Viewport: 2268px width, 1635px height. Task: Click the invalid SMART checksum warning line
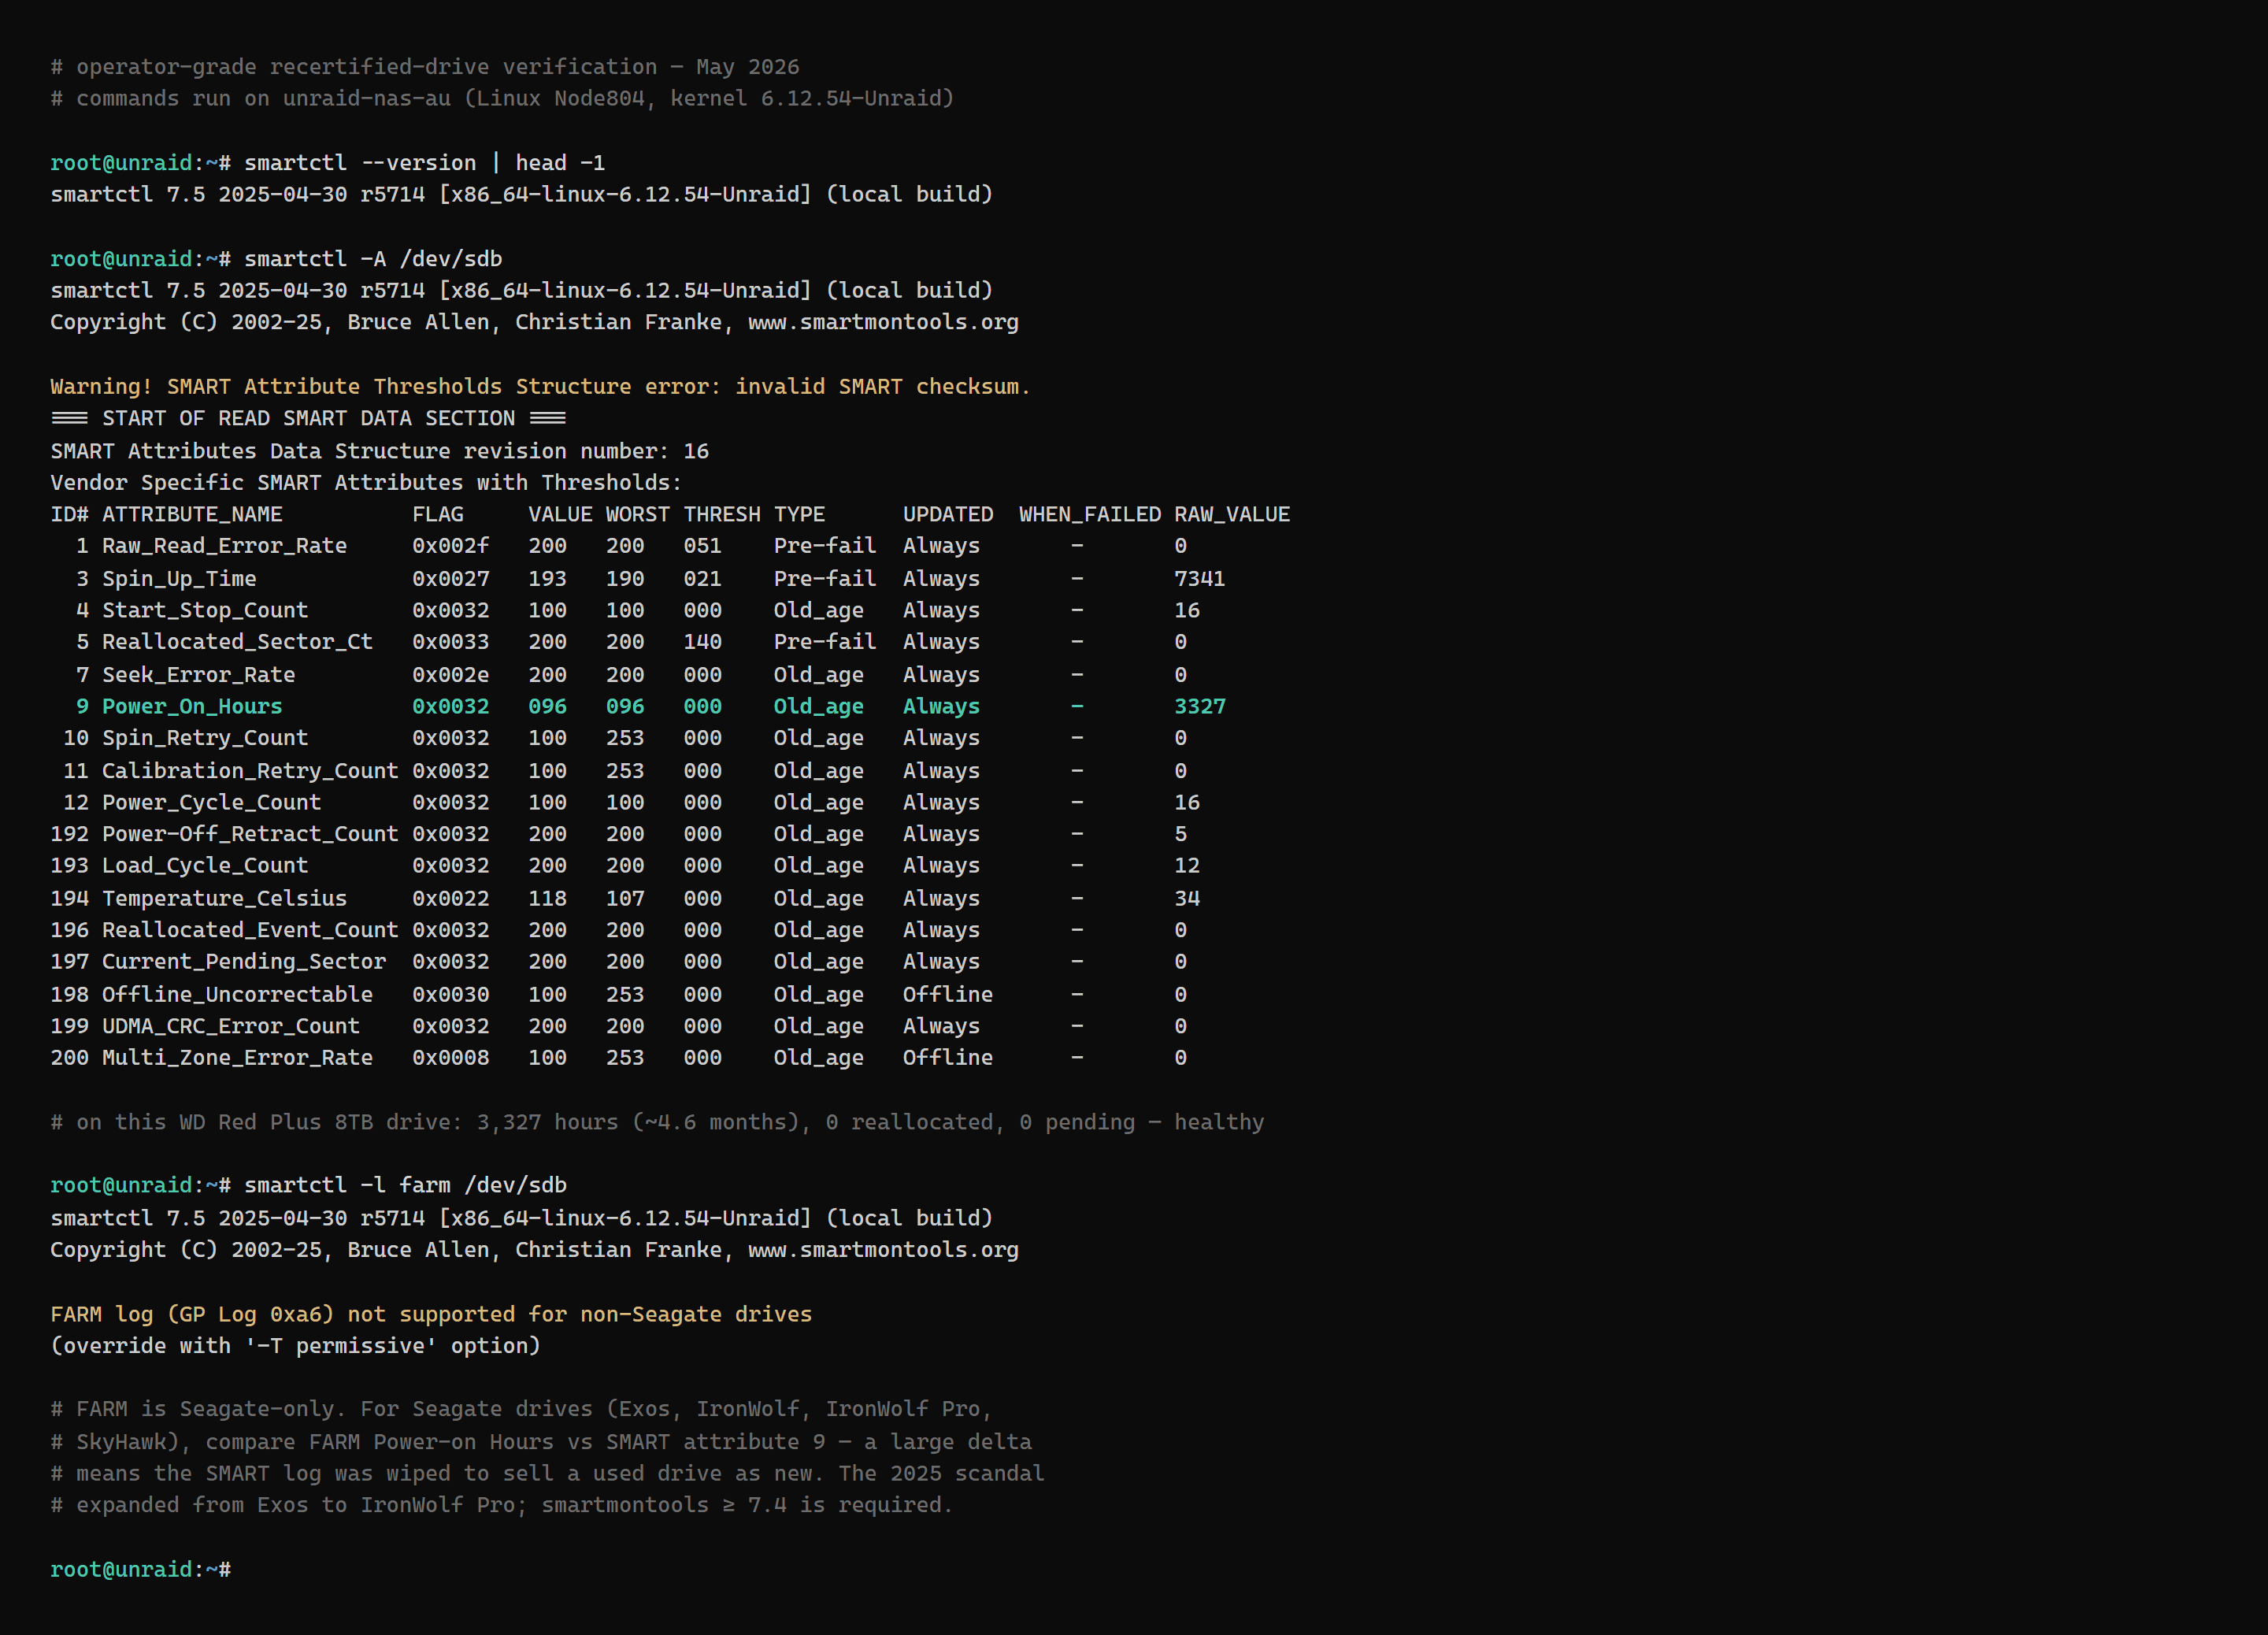click(540, 386)
